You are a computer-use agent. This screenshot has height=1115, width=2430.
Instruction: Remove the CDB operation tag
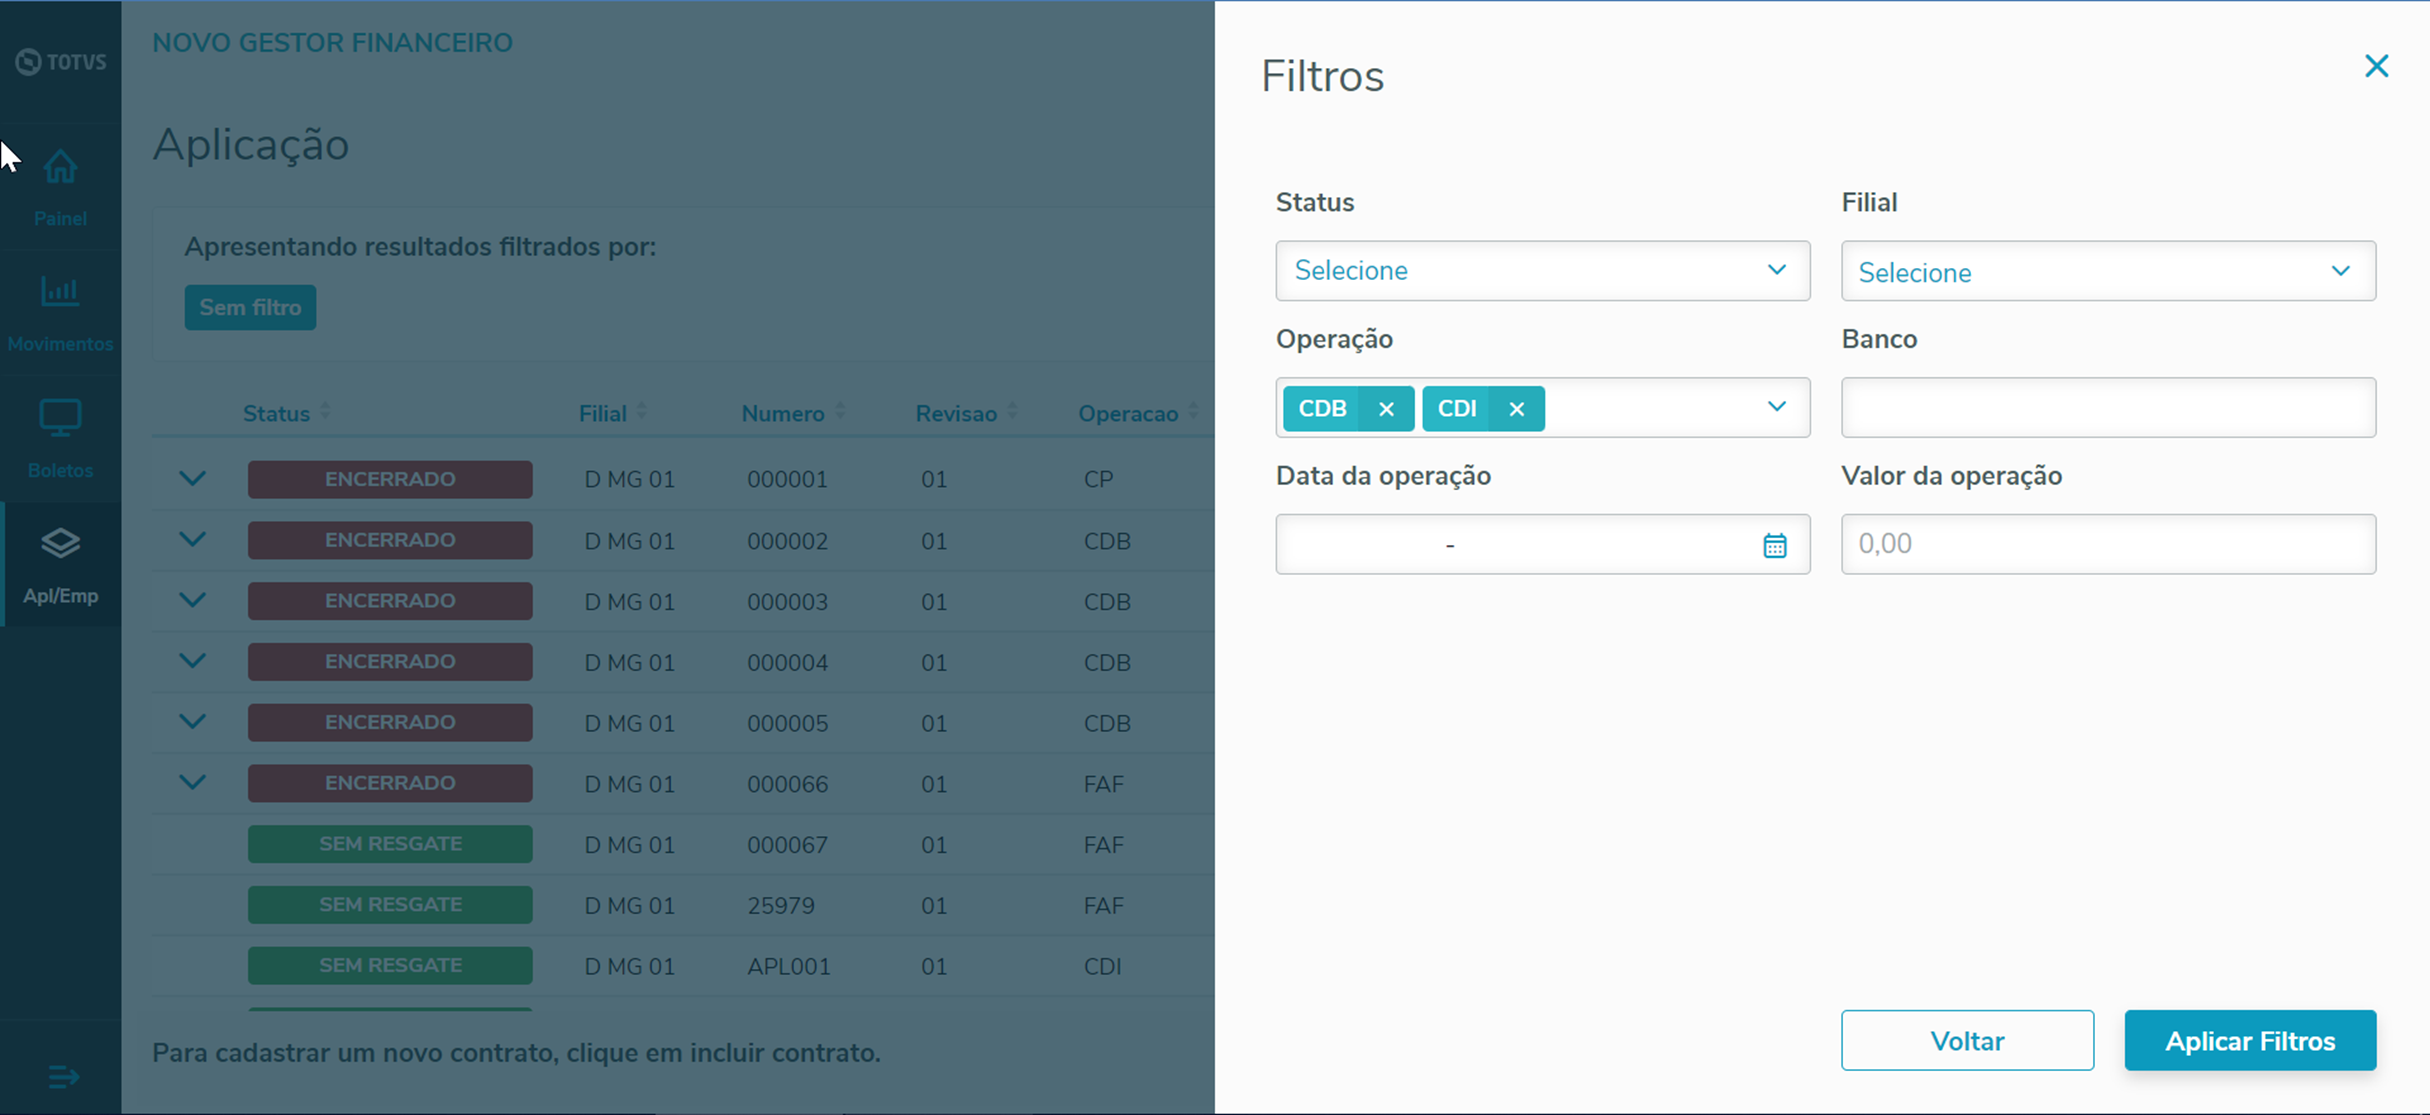1386,409
